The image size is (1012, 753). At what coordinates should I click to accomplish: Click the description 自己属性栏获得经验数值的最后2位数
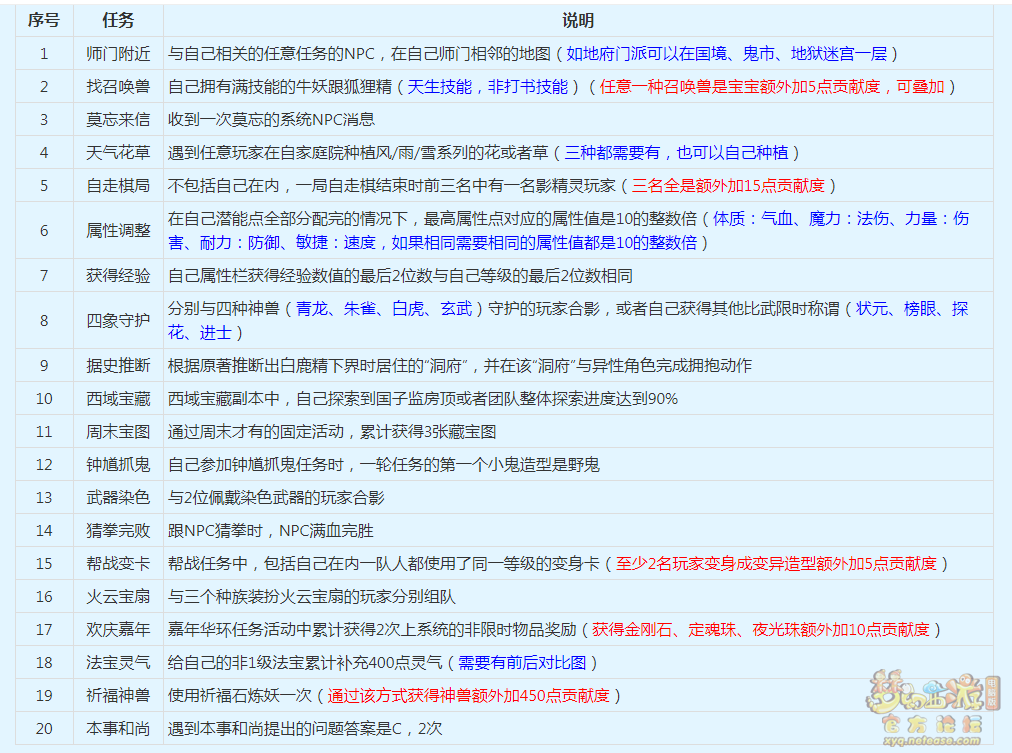(x=400, y=276)
